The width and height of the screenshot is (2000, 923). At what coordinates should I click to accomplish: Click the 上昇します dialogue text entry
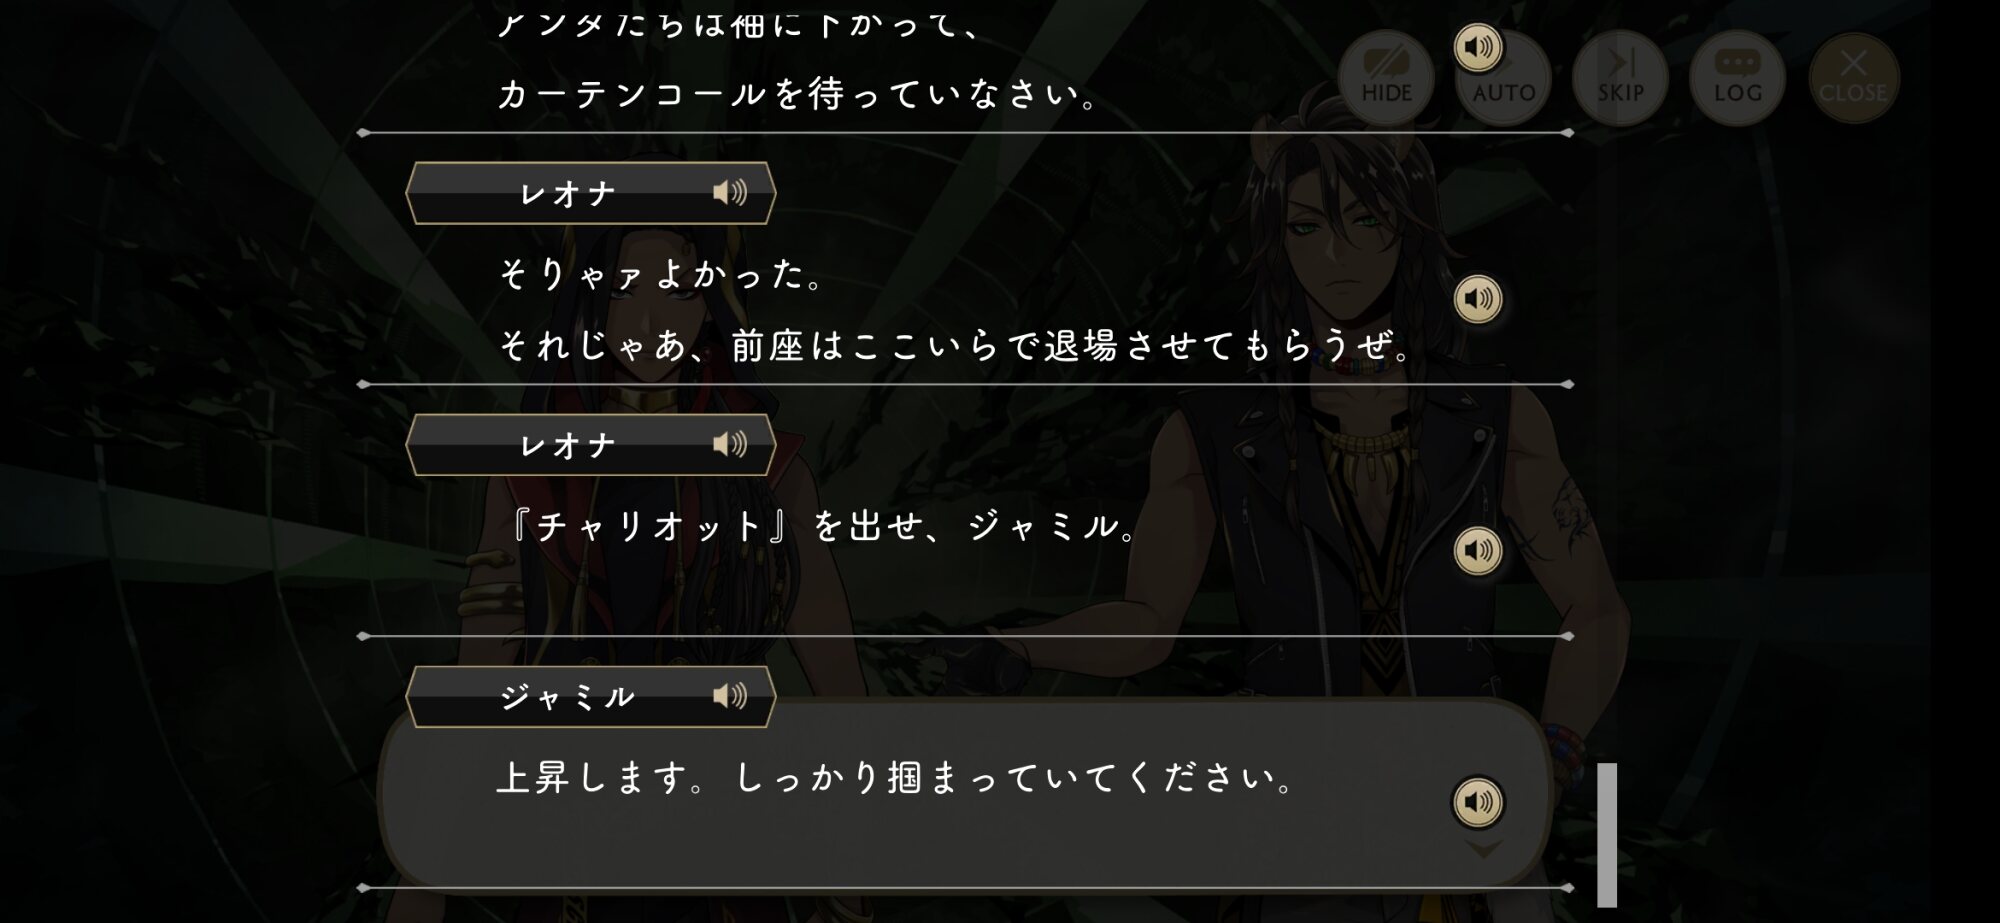896,778
